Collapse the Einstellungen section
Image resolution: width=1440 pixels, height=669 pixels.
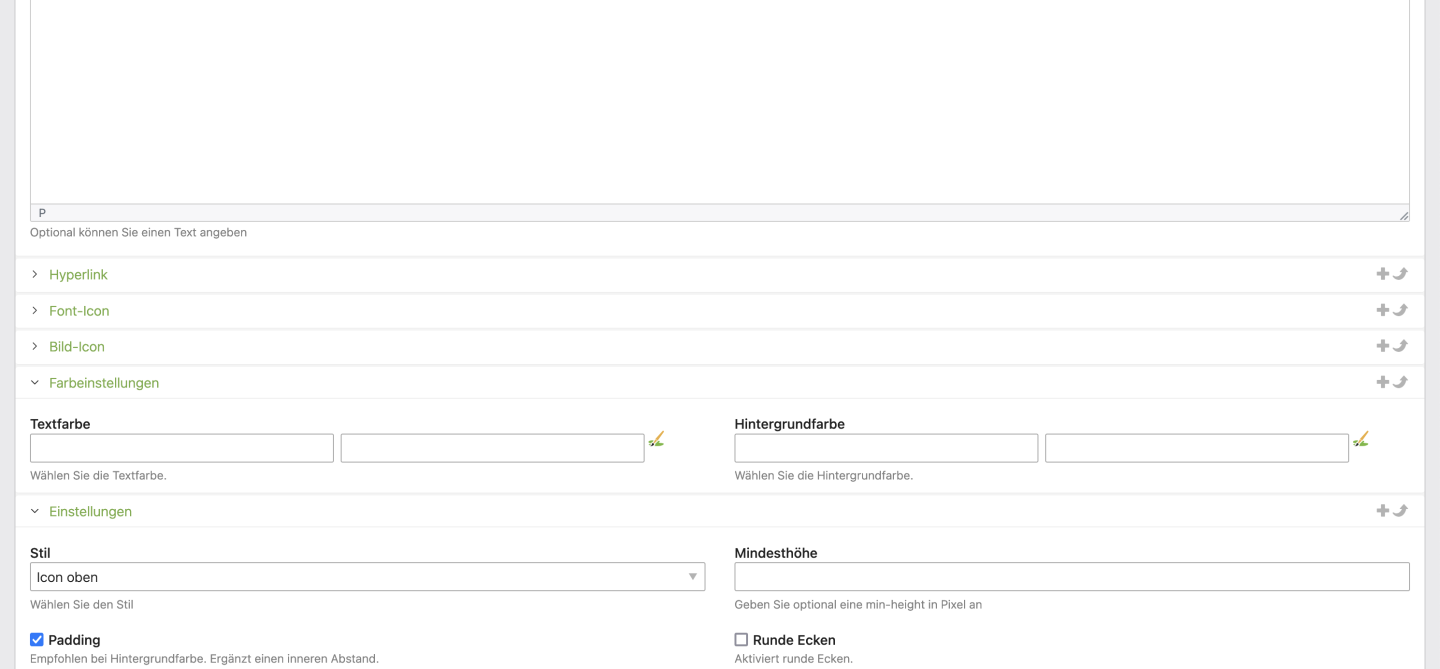click(x=90, y=512)
